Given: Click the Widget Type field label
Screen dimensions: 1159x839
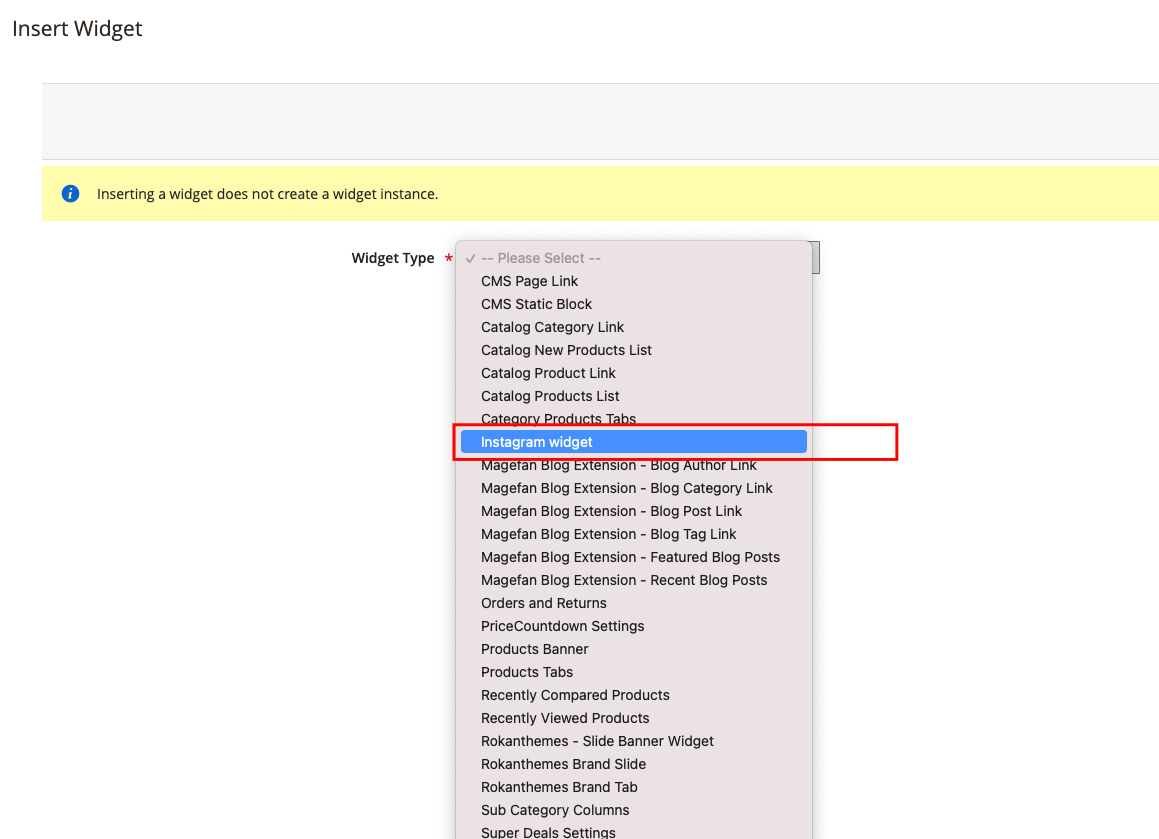Looking at the screenshot, I should click(x=392, y=258).
